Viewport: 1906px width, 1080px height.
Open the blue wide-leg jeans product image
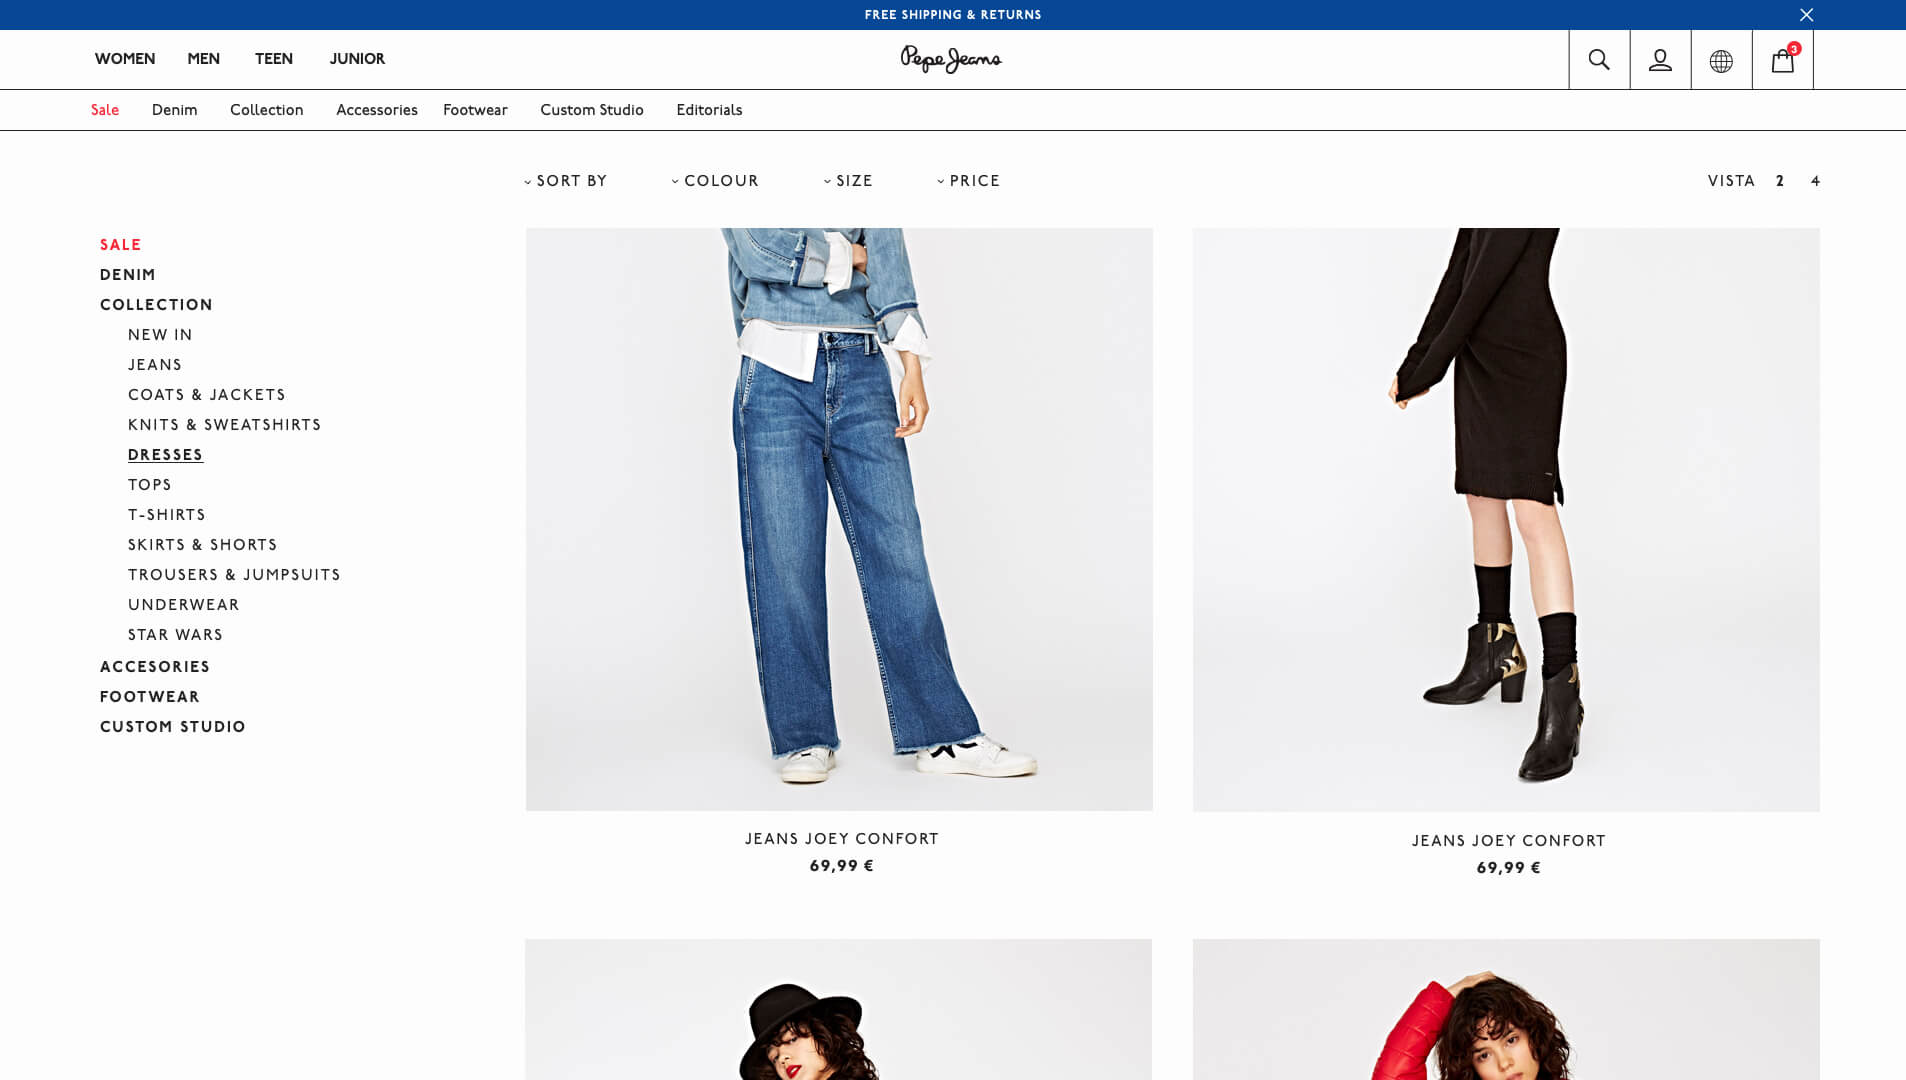click(839, 519)
